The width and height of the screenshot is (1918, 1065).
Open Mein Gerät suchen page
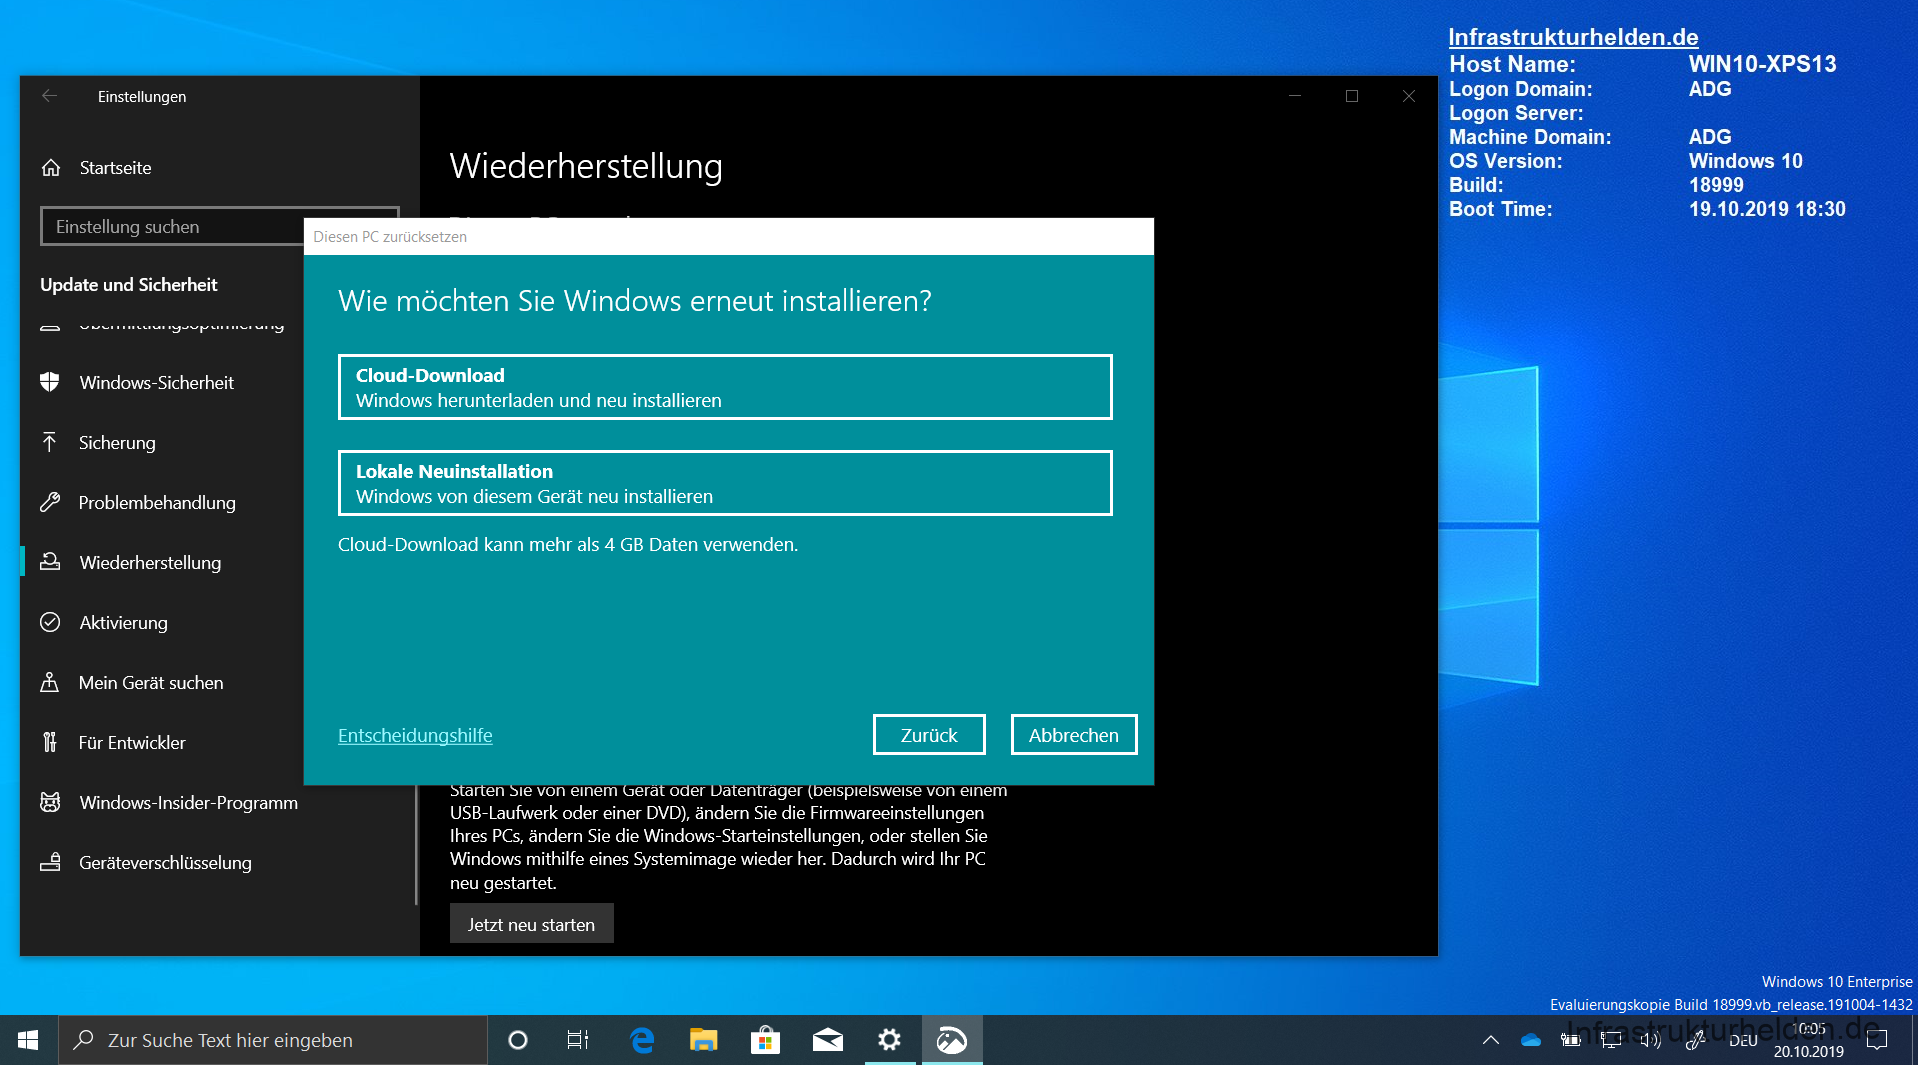tap(151, 683)
